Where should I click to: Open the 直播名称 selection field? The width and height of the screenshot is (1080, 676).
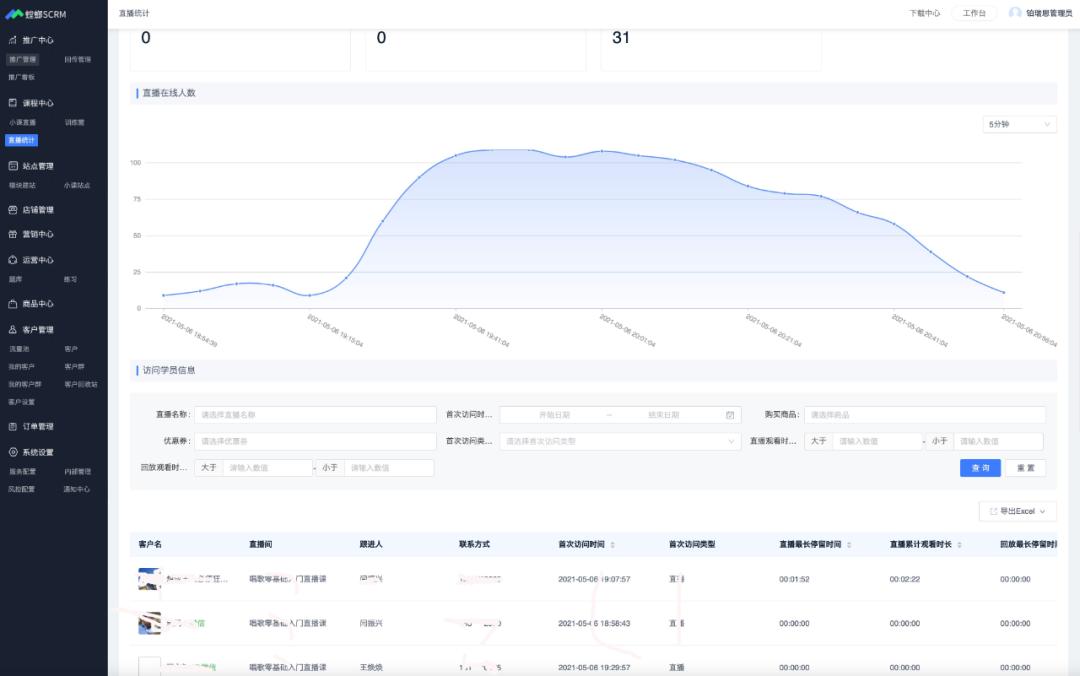(315, 415)
